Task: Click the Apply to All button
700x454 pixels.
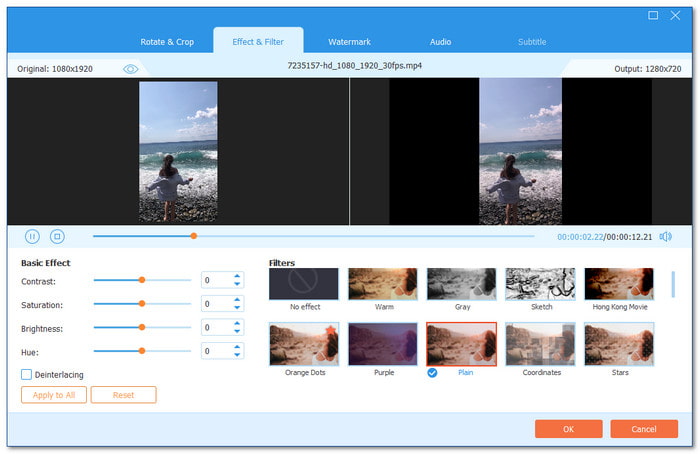Action: [x=54, y=395]
